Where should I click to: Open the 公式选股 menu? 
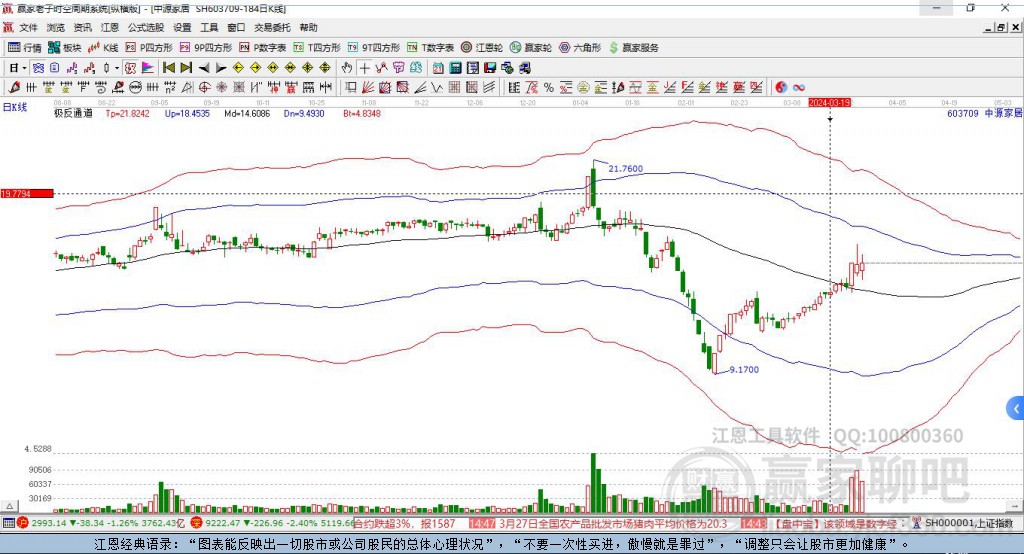pos(146,27)
